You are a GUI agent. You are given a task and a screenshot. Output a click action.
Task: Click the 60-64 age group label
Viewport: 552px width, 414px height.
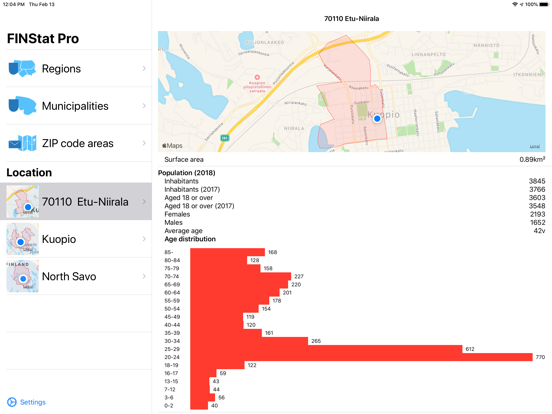point(172,293)
